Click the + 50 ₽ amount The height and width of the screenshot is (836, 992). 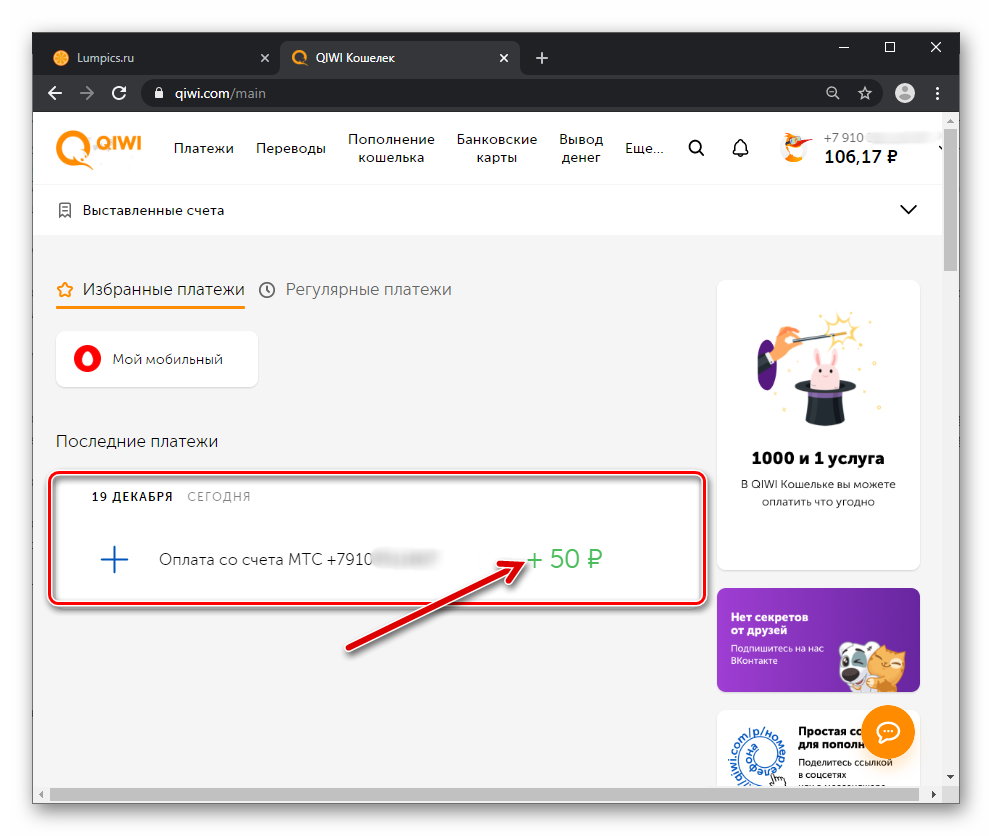coord(564,559)
